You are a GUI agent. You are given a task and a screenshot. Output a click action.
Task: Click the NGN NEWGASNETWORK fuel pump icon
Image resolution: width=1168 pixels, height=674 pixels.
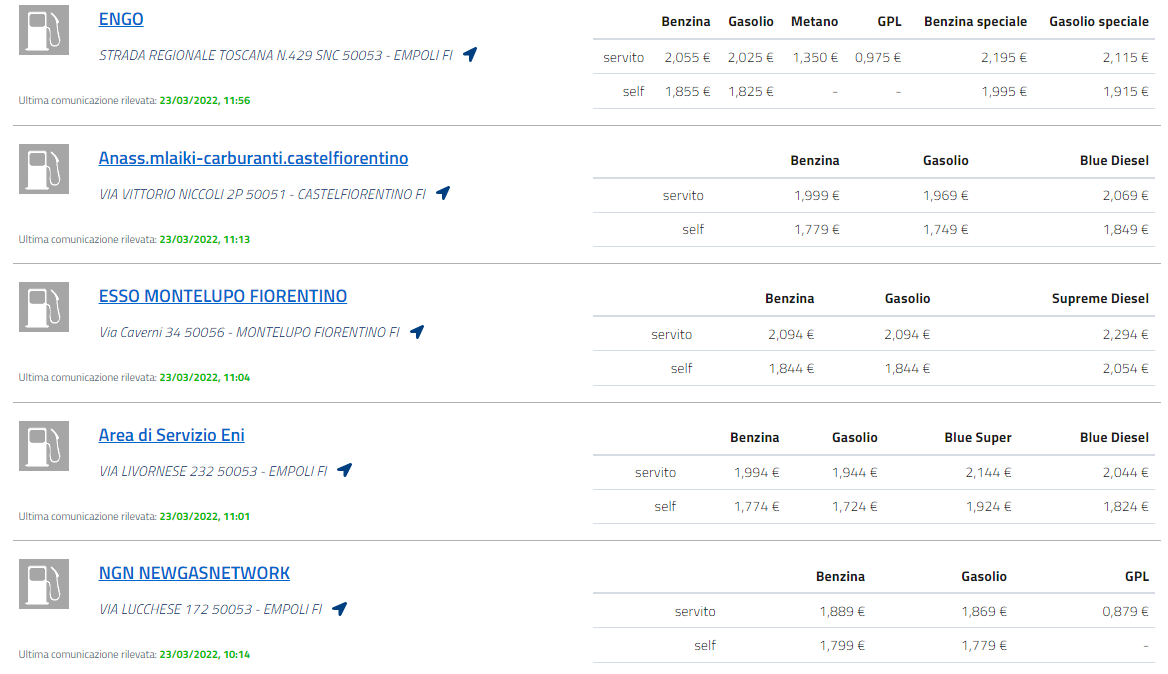(x=44, y=584)
